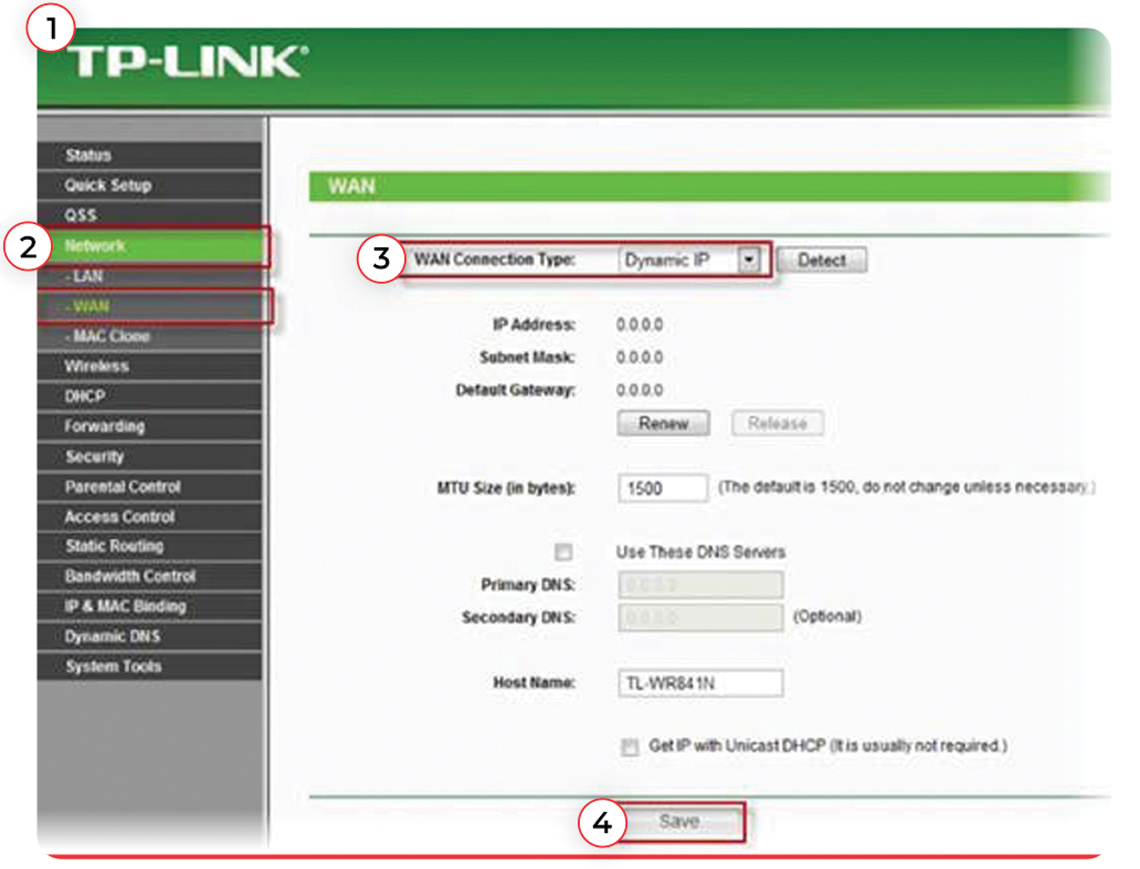Click the Host Name input field
This screenshot has height=869, width=1140.
pyautogui.click(x=700, y=683)
